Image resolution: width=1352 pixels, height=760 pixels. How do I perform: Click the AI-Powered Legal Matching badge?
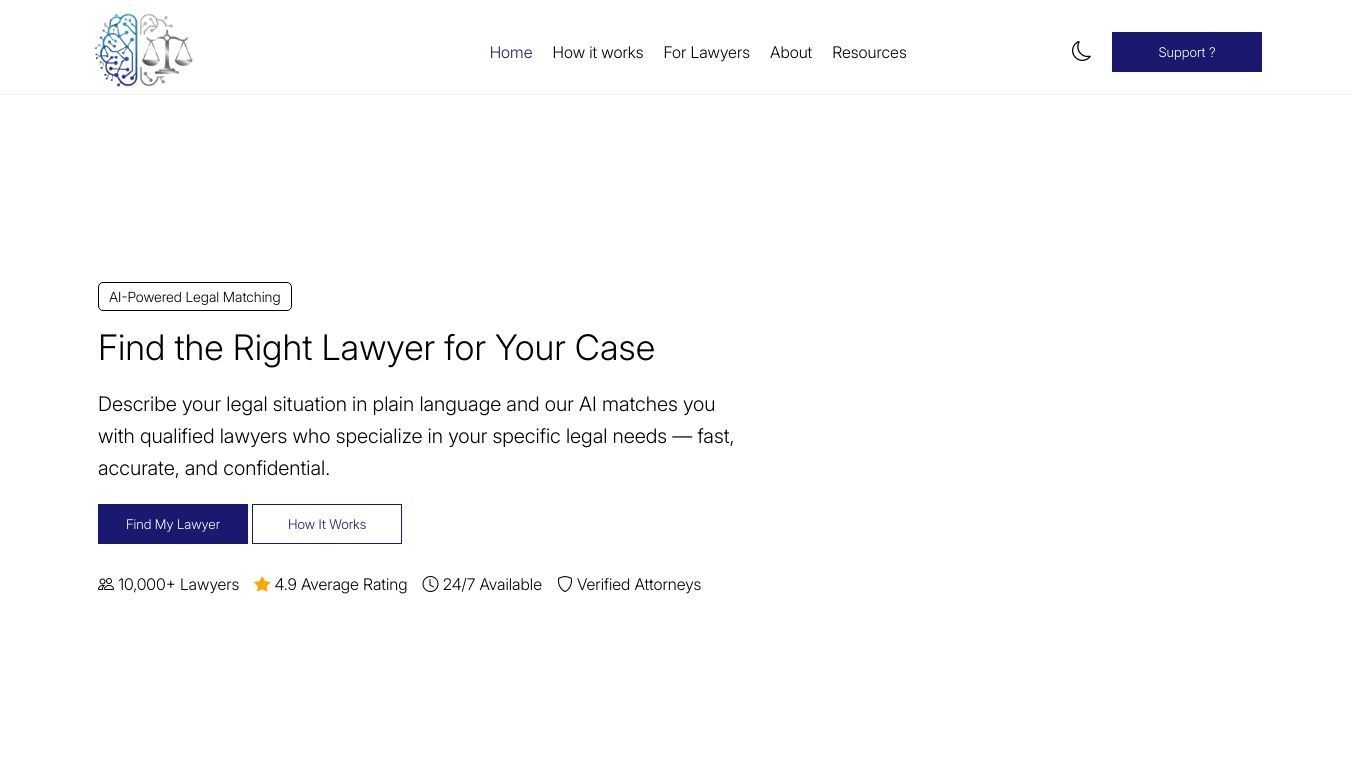pos(194,296)
